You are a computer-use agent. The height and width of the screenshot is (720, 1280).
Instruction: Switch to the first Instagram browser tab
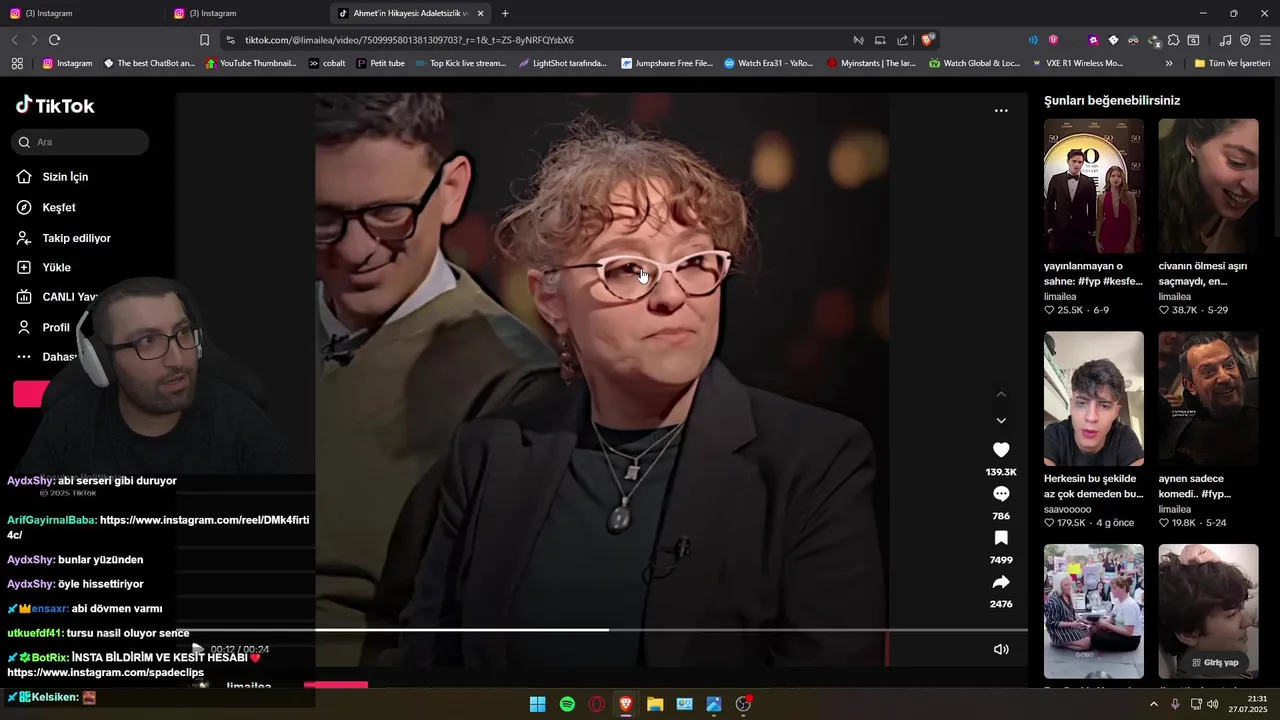click(x=80, y=13)
